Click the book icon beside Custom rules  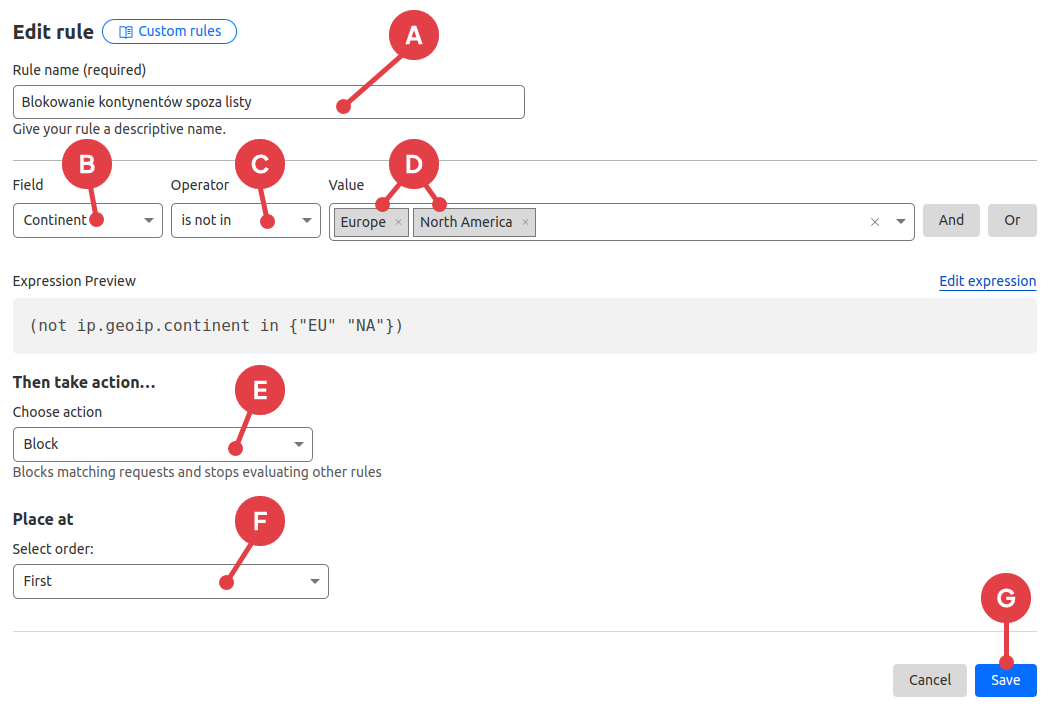[x=126, y=31]
